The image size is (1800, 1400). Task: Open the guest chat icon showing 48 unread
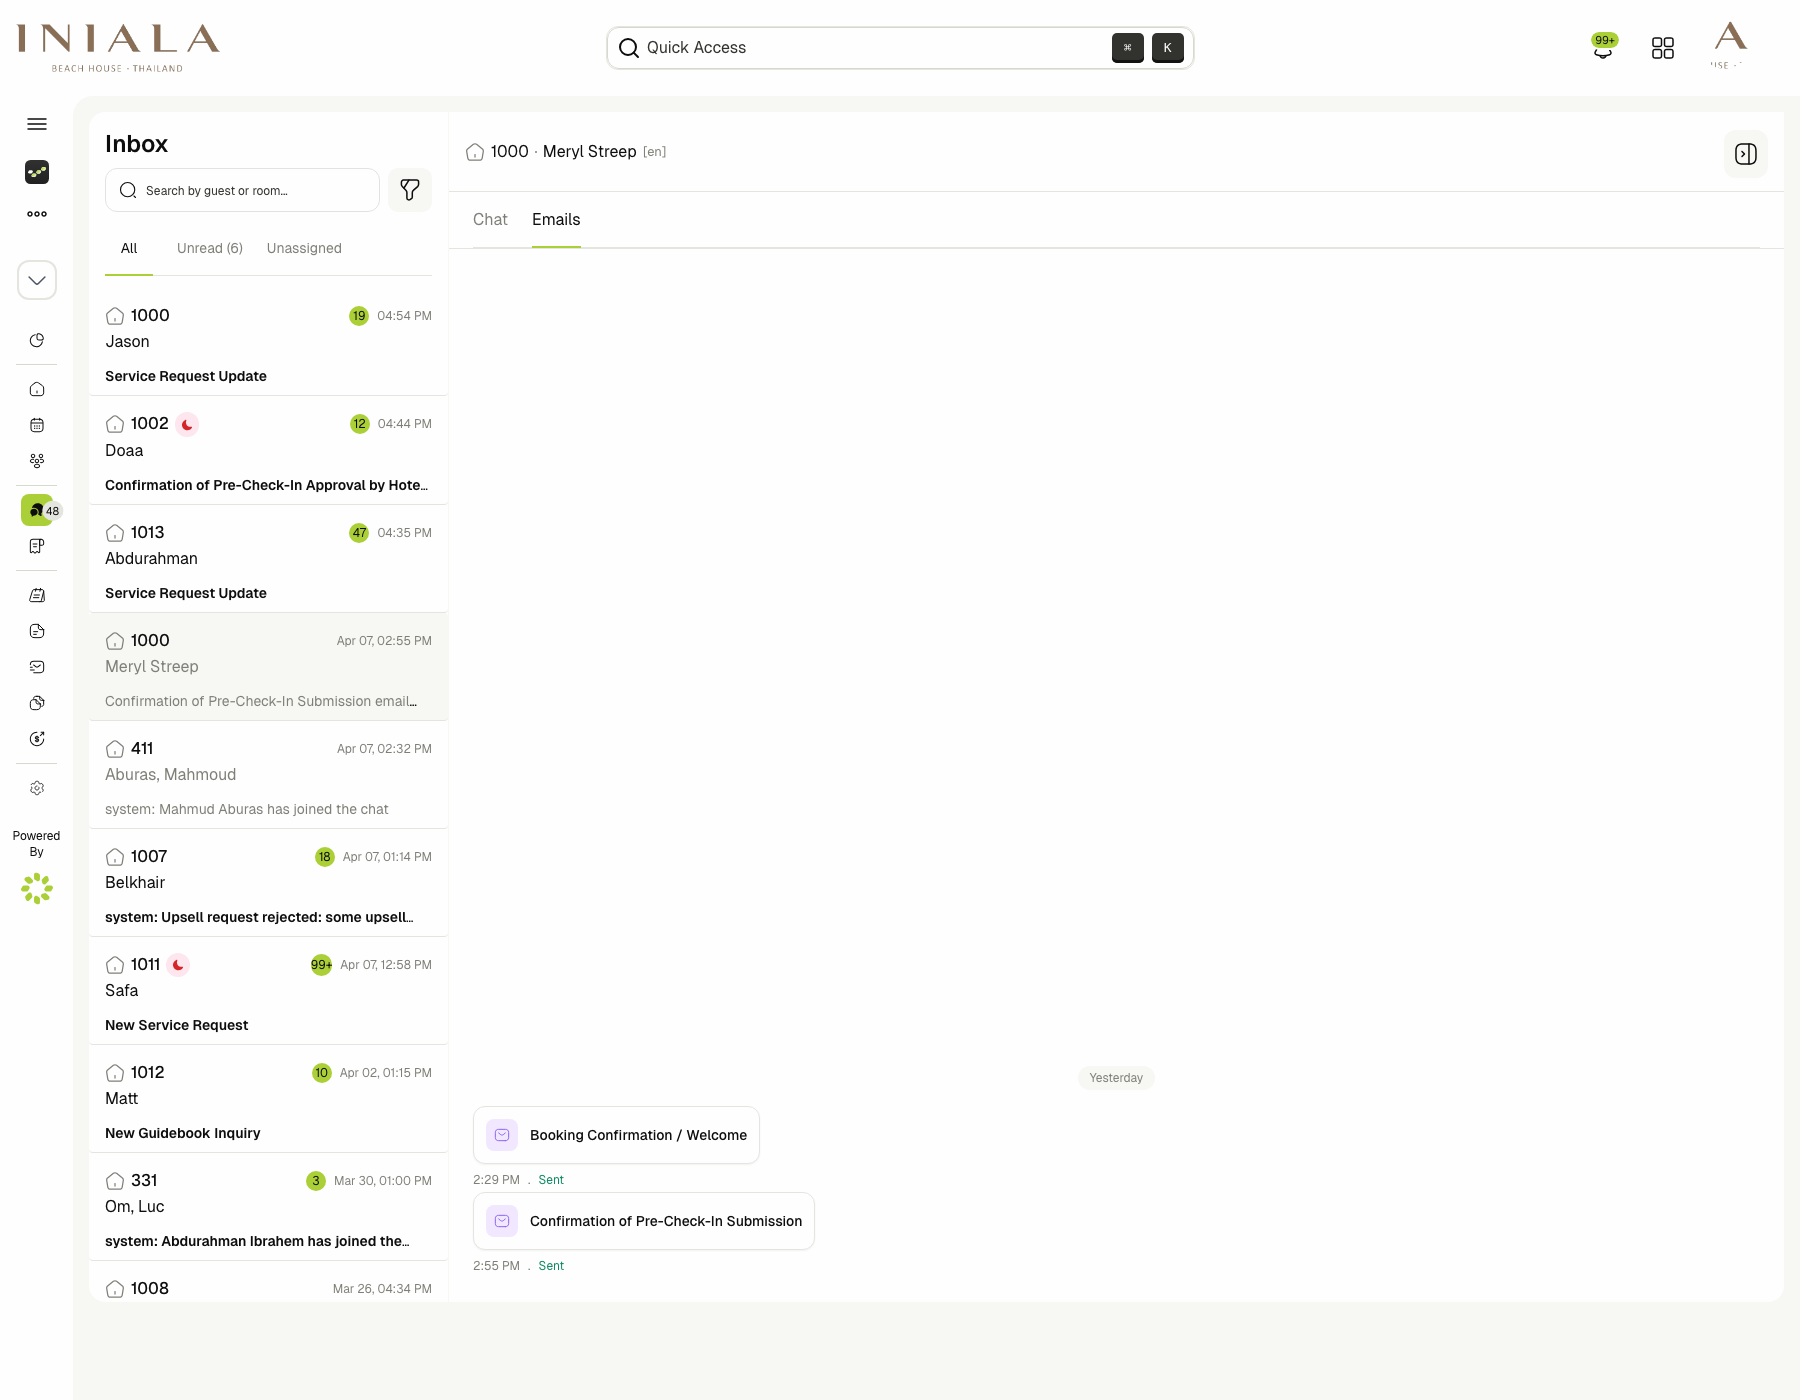tap(37, 510)
